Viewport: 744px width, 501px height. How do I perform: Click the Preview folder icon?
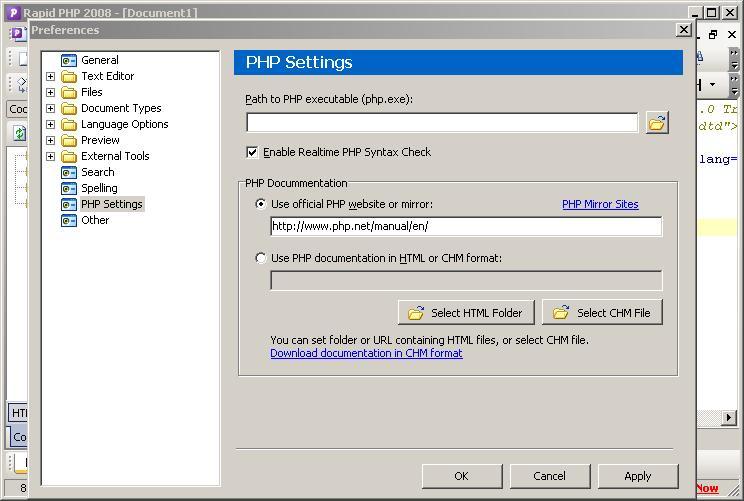click(x=69, y=140)
